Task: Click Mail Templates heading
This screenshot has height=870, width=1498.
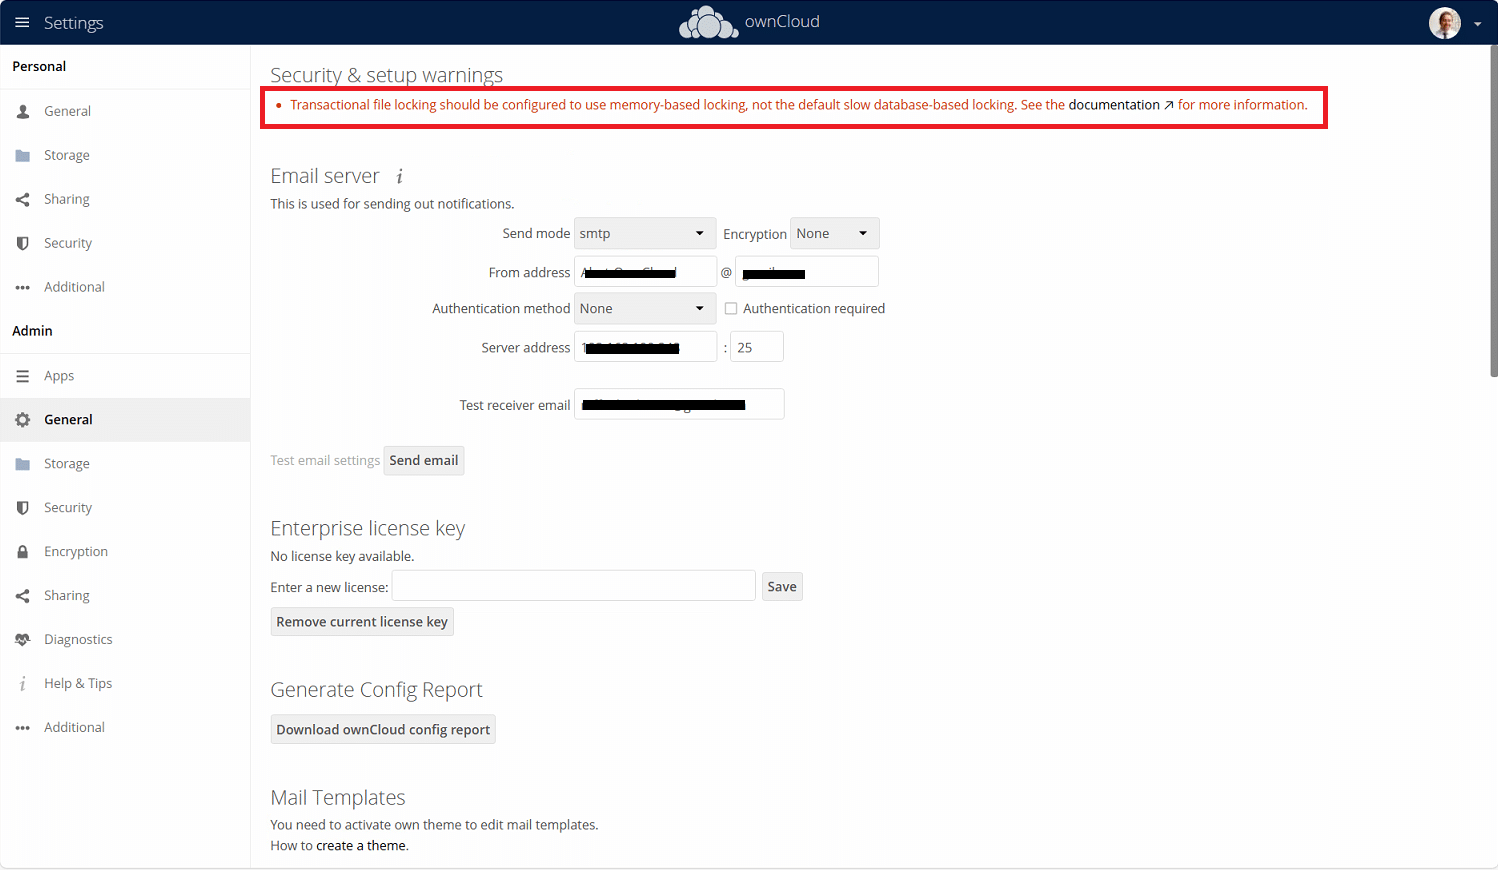Action: pos(338,797)
